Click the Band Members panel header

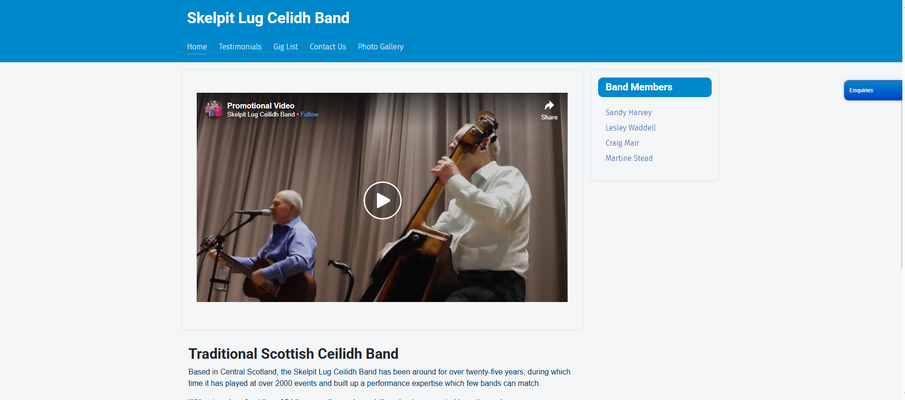(x=654, y=87)
